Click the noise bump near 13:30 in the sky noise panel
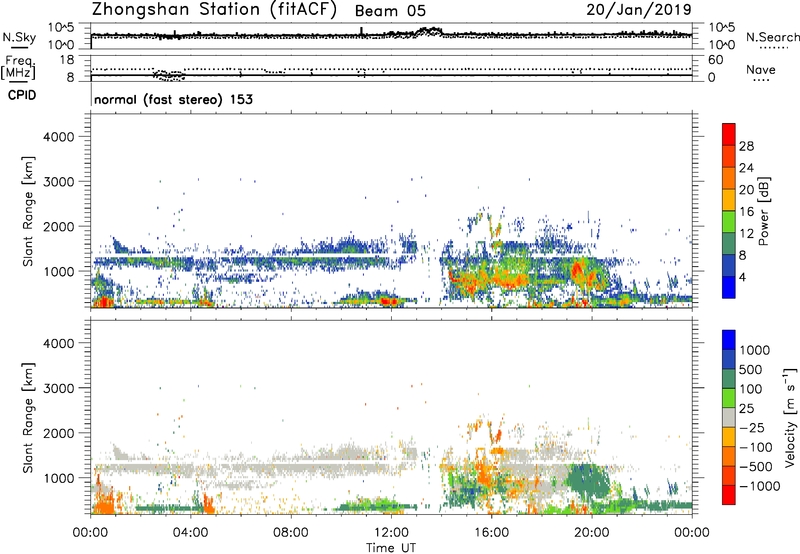This screenshot has height=554, width=800. click(x=429, y=32)
